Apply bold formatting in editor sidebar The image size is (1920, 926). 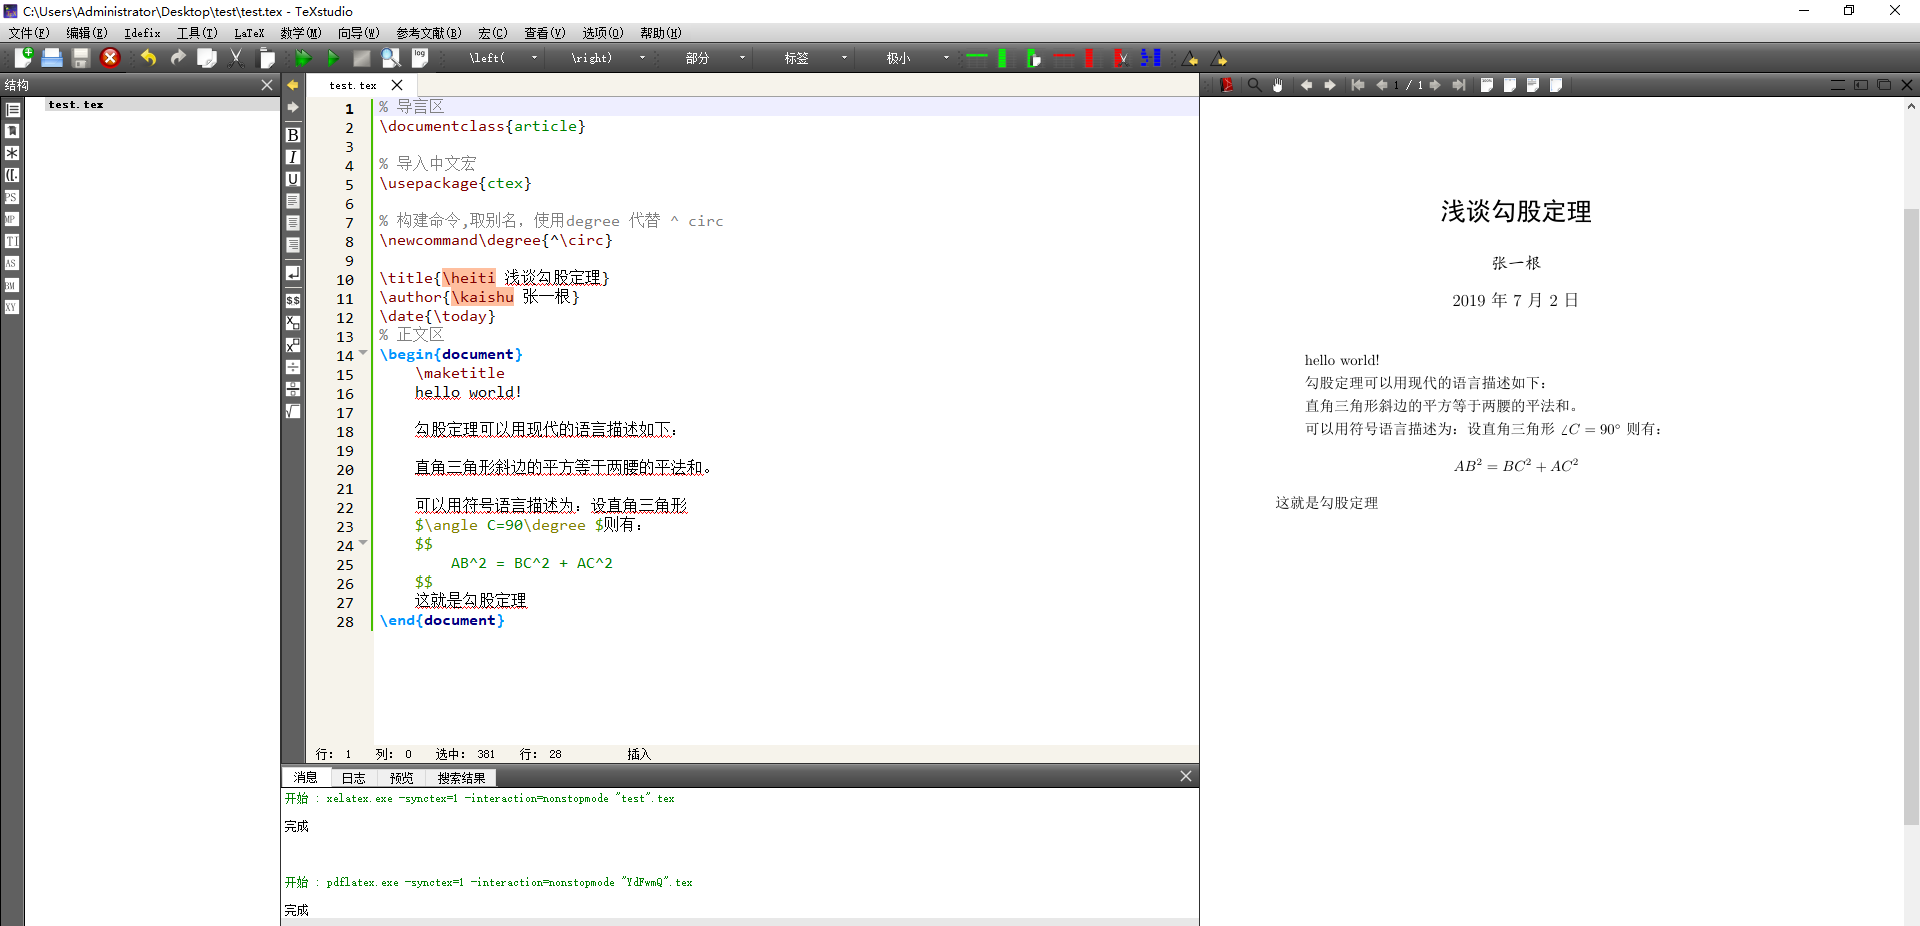point(293,135)
